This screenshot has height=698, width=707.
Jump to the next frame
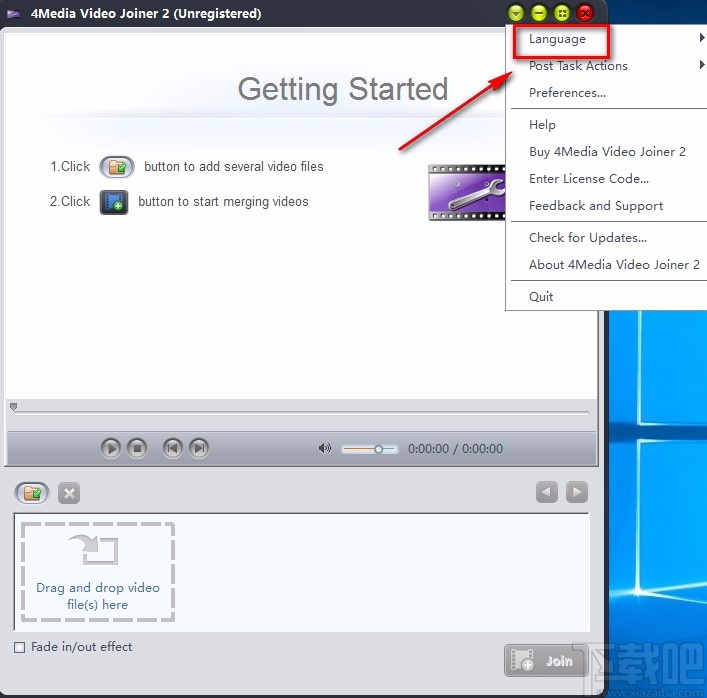tap(199, 448)
